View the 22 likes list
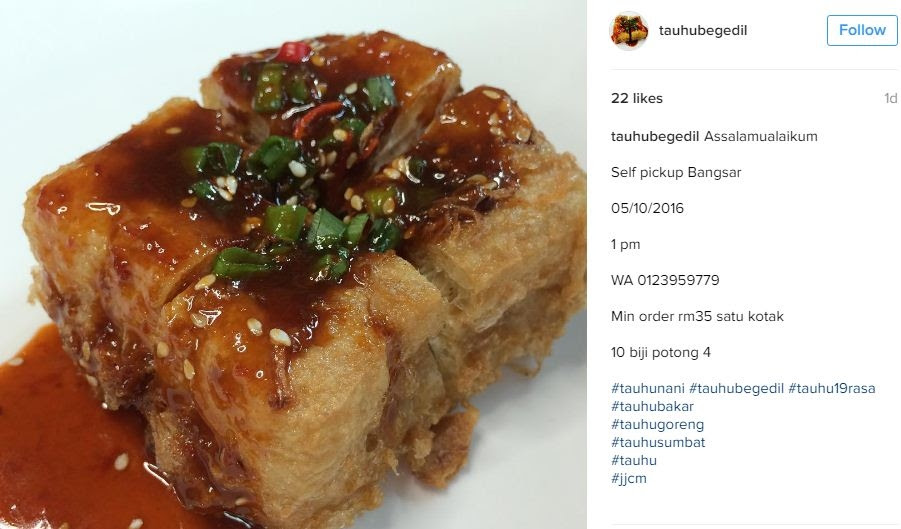901x529 pixels. (637, 98)
